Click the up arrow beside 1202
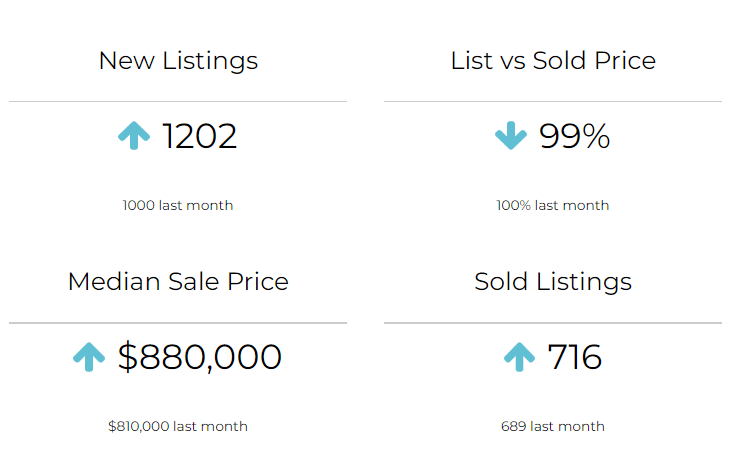Image resolution: width=732 pixels, height=462 pixels. click(x=134, y=135)
